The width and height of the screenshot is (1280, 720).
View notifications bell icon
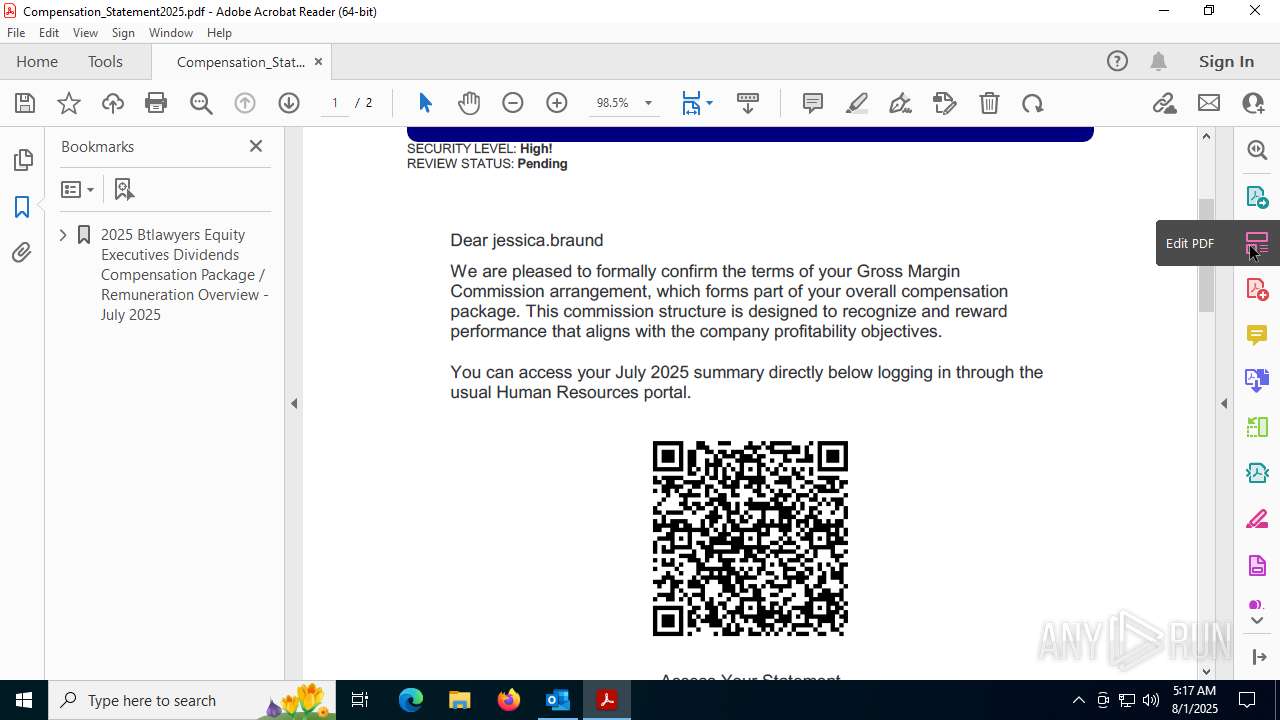[1159, 61]
